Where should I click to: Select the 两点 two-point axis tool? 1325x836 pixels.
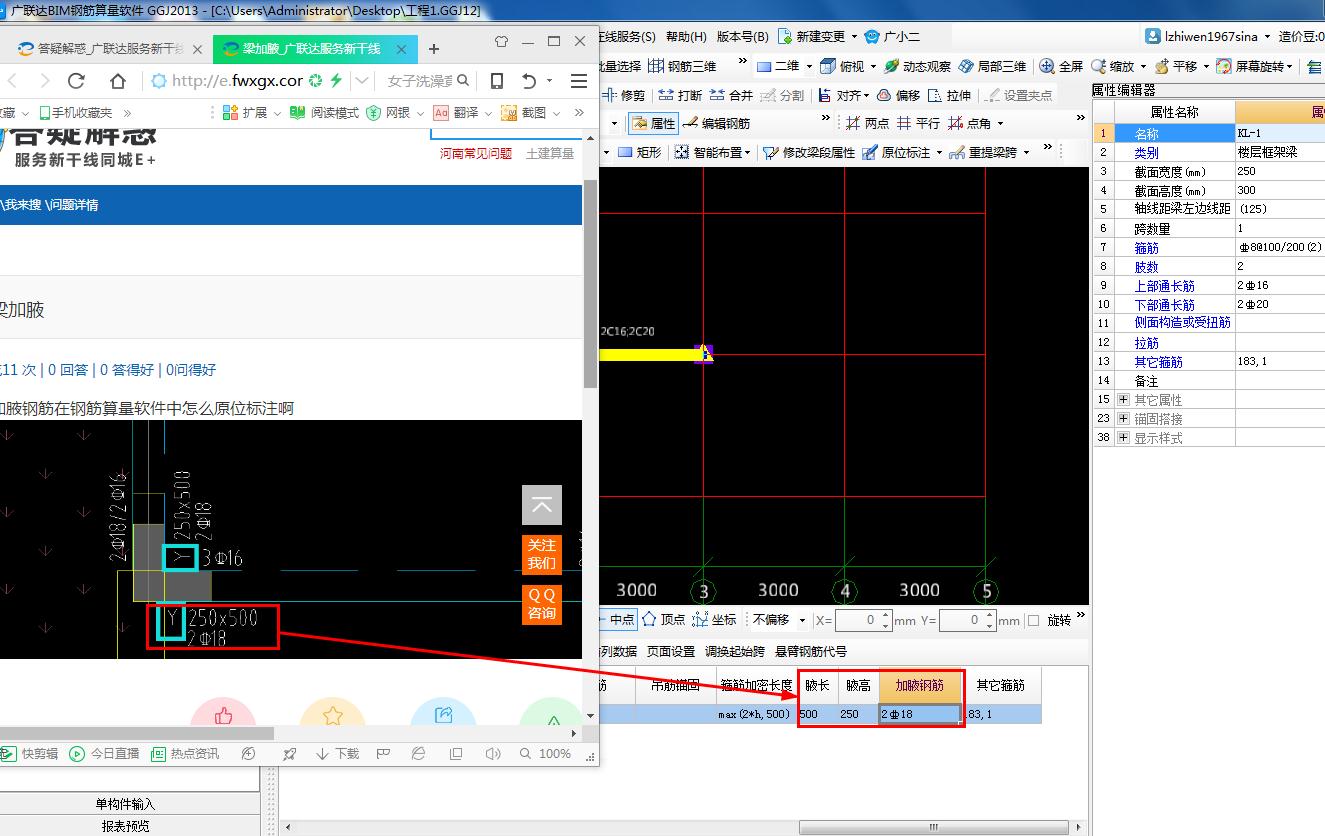[x=867, y=123]
